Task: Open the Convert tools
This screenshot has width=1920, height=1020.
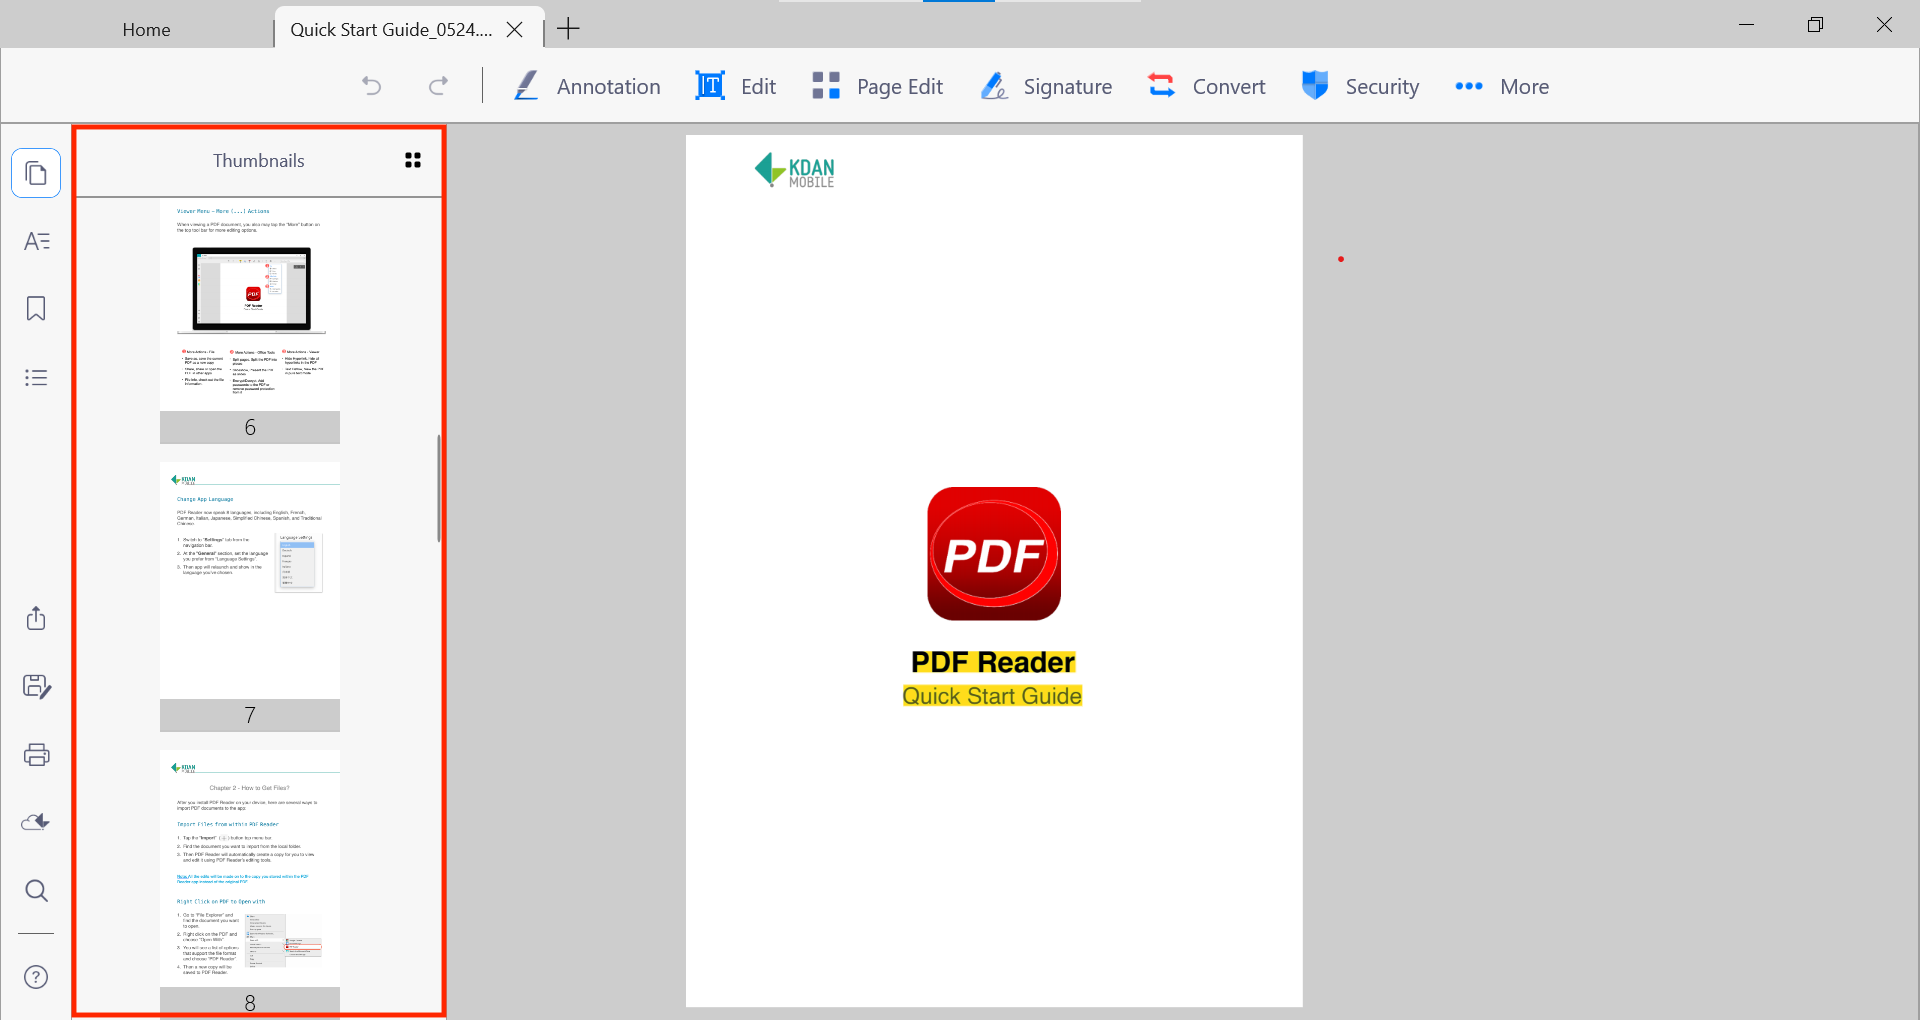Action: (x=1206, y=86)
